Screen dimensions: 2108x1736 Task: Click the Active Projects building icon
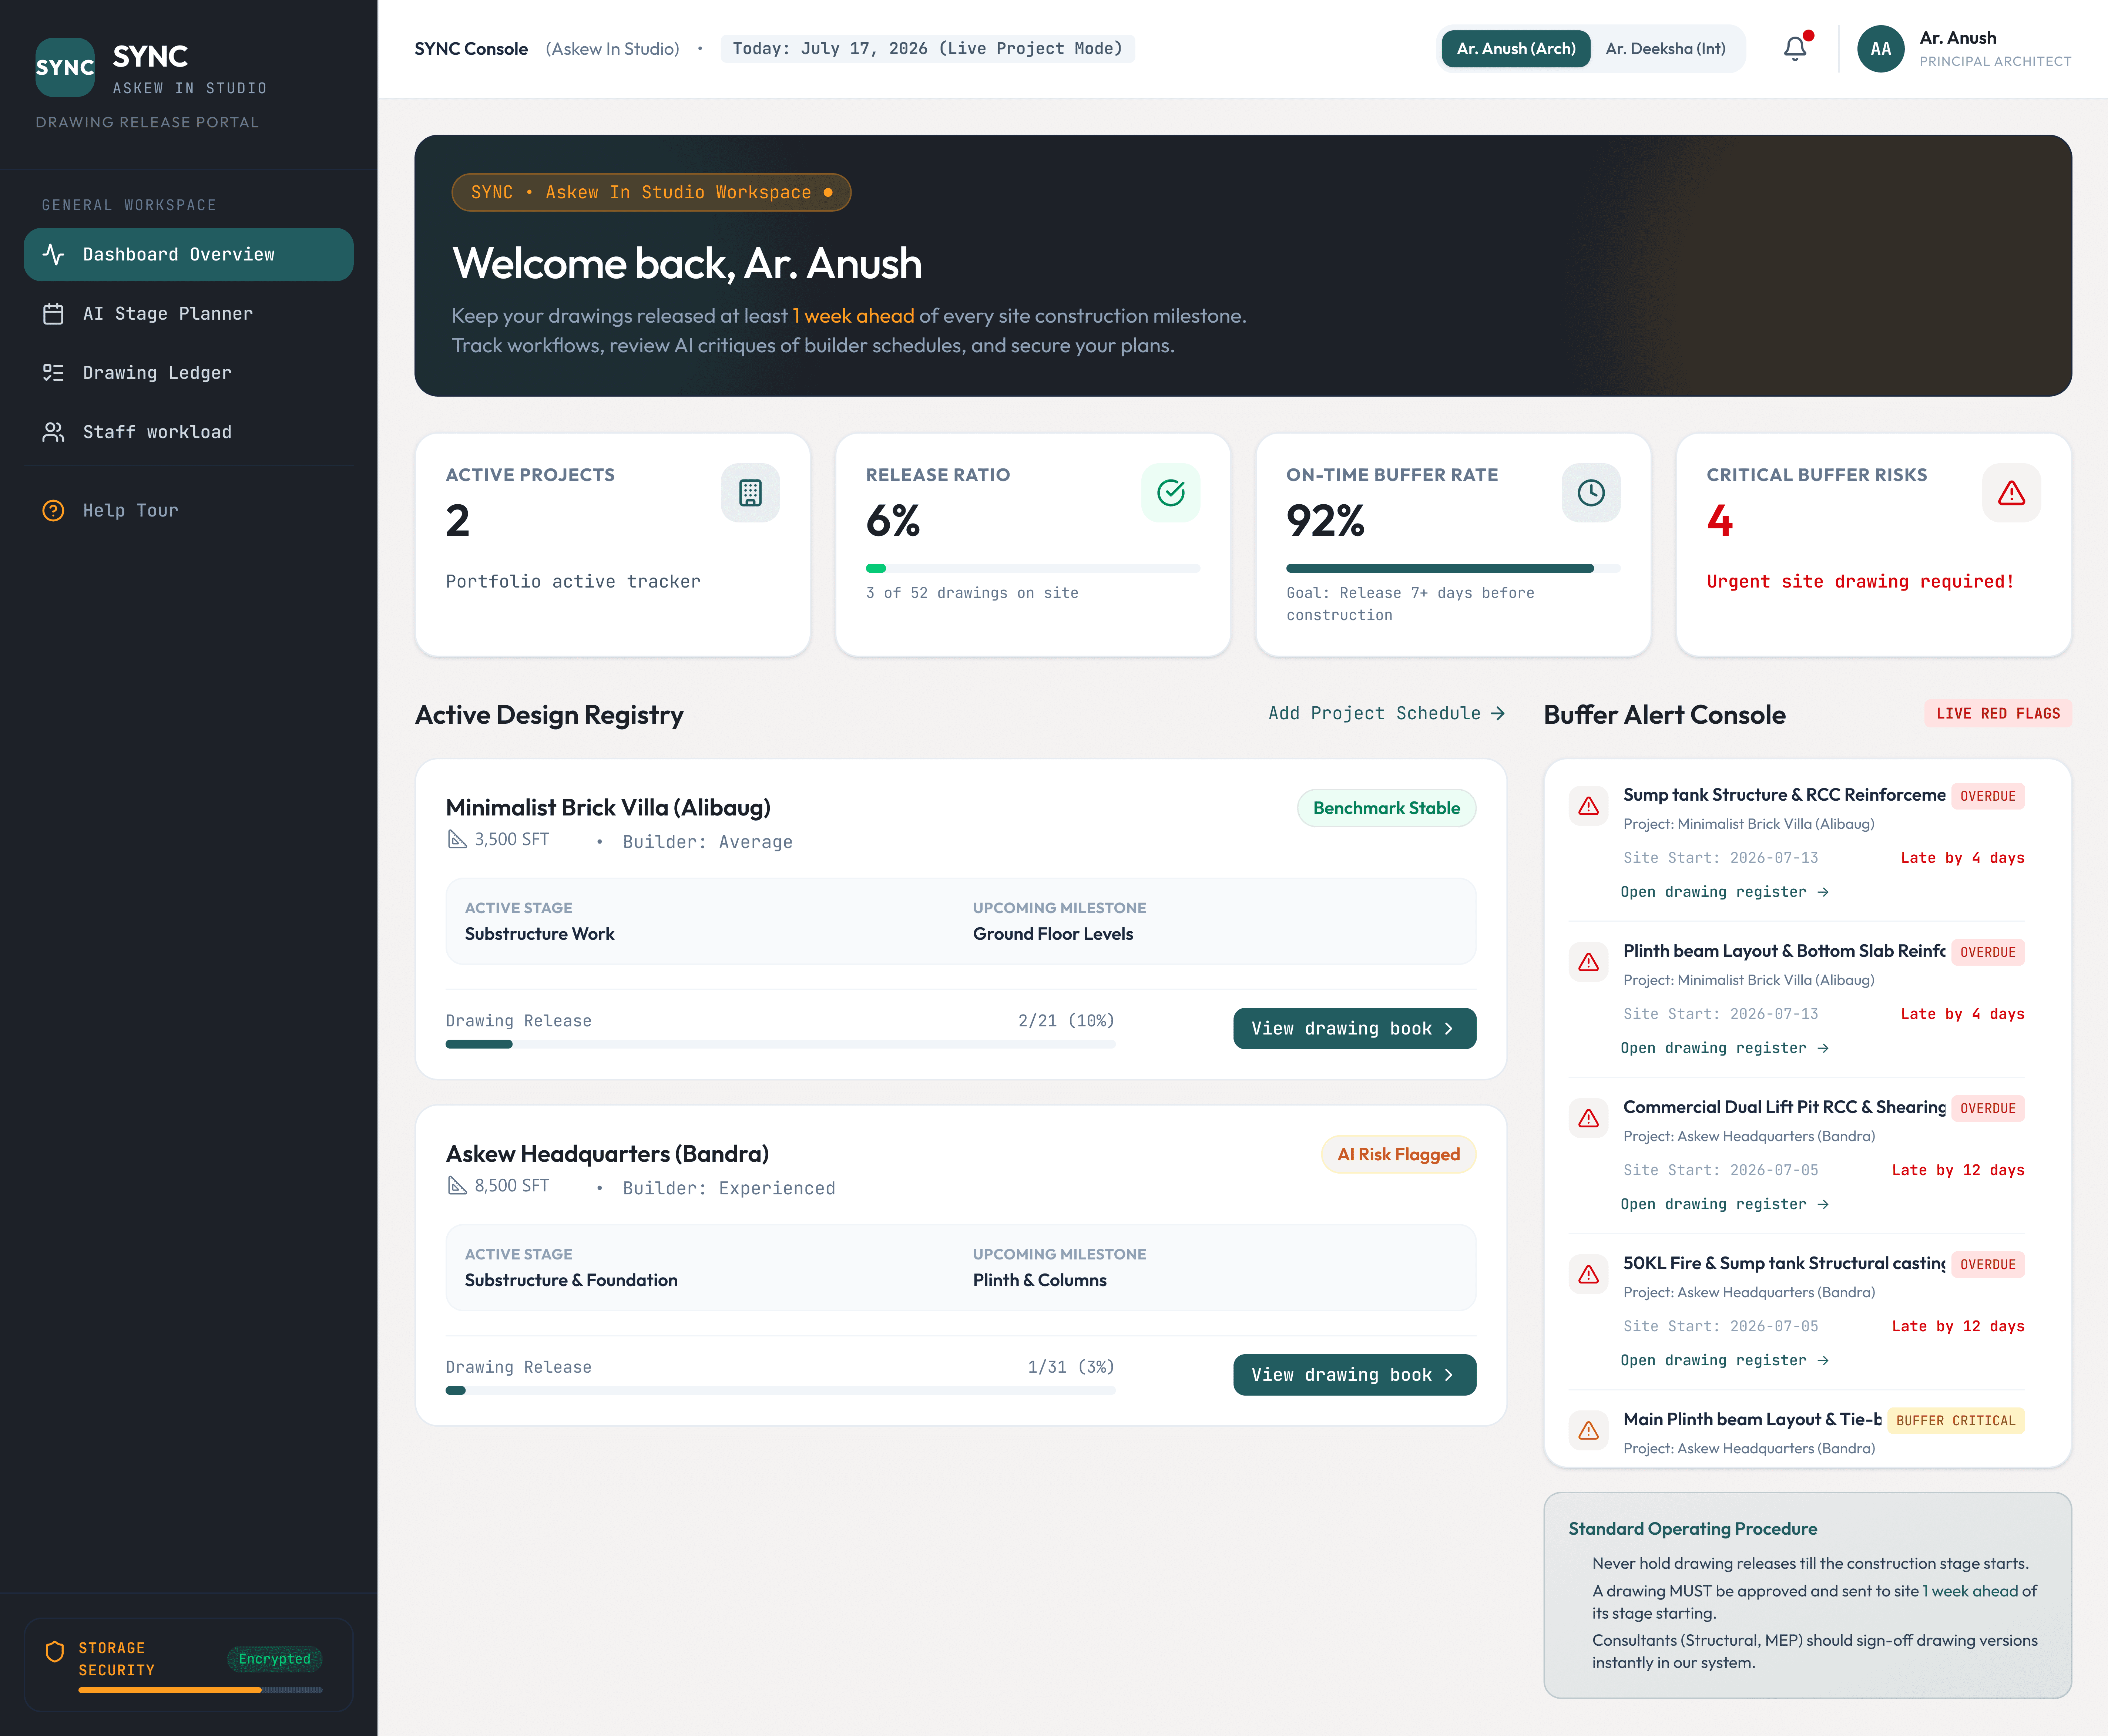click(750, 493)
